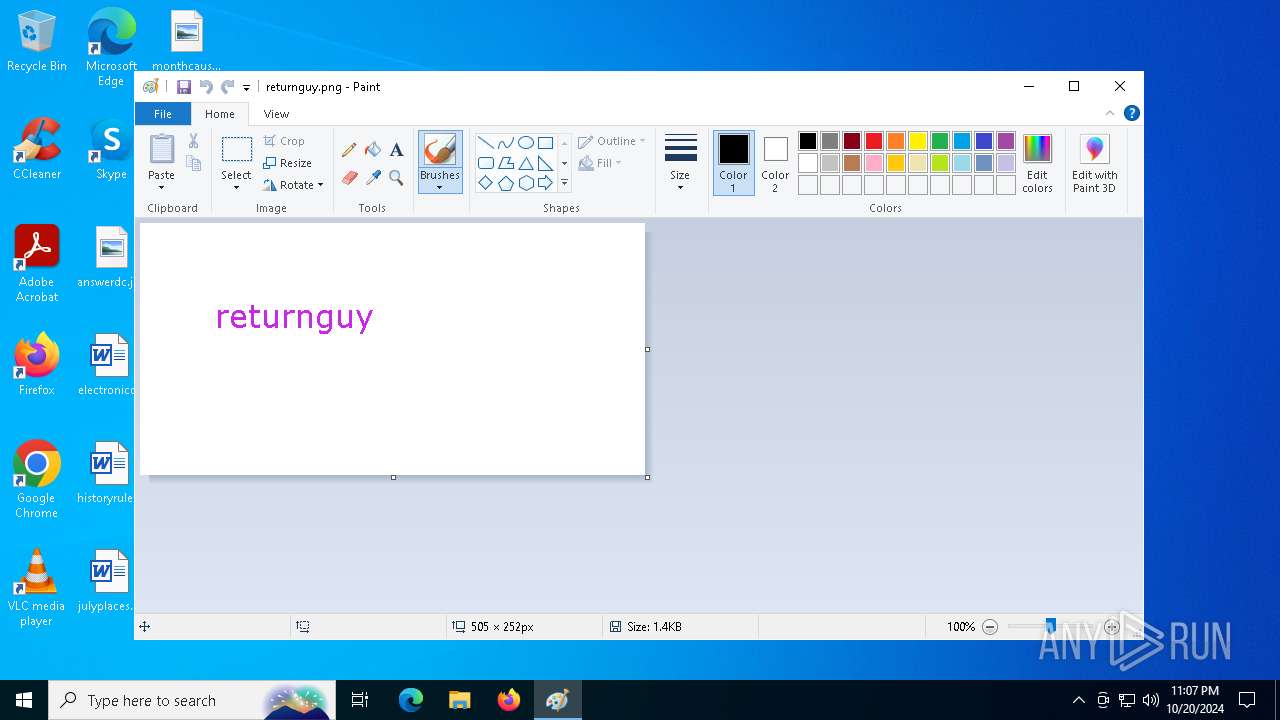Select the Magnifier tool
The image size is (1280, 720).
pos(397,178)
